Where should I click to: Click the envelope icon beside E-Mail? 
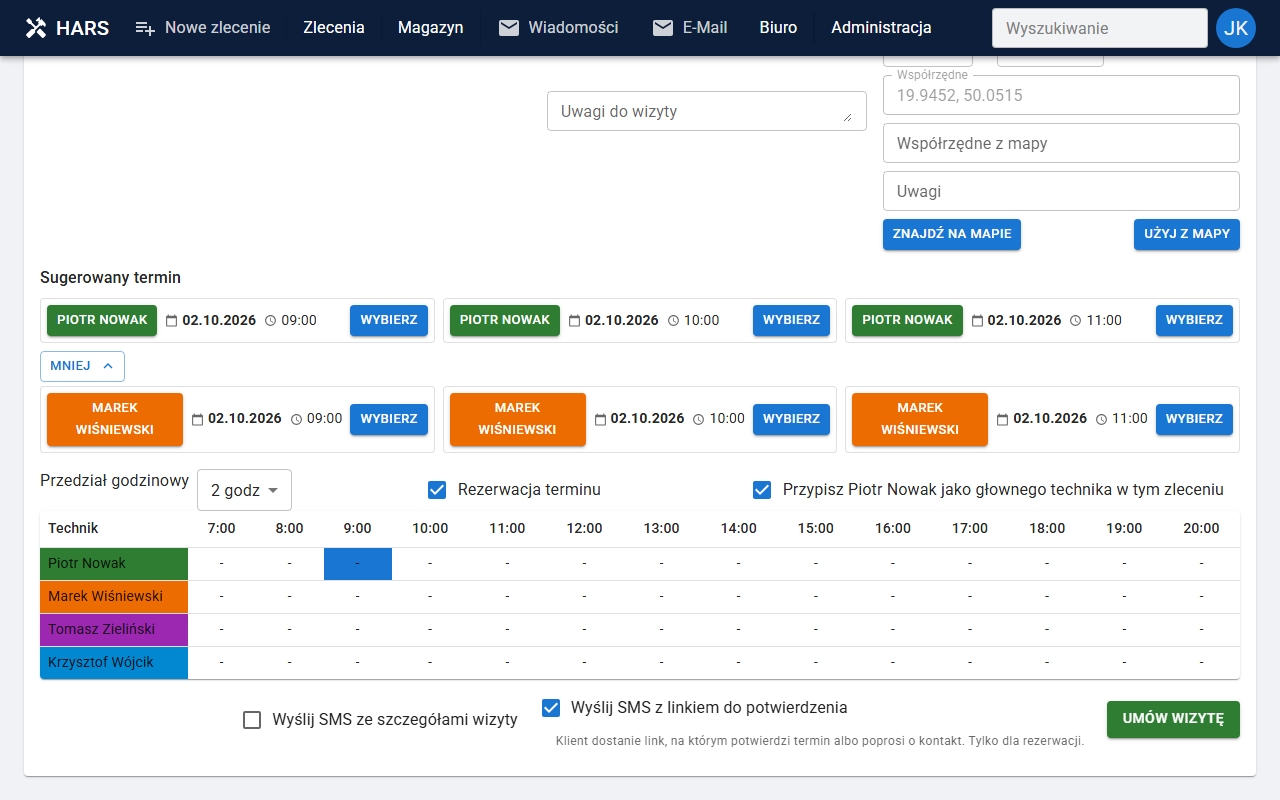(x=663, y=28)
